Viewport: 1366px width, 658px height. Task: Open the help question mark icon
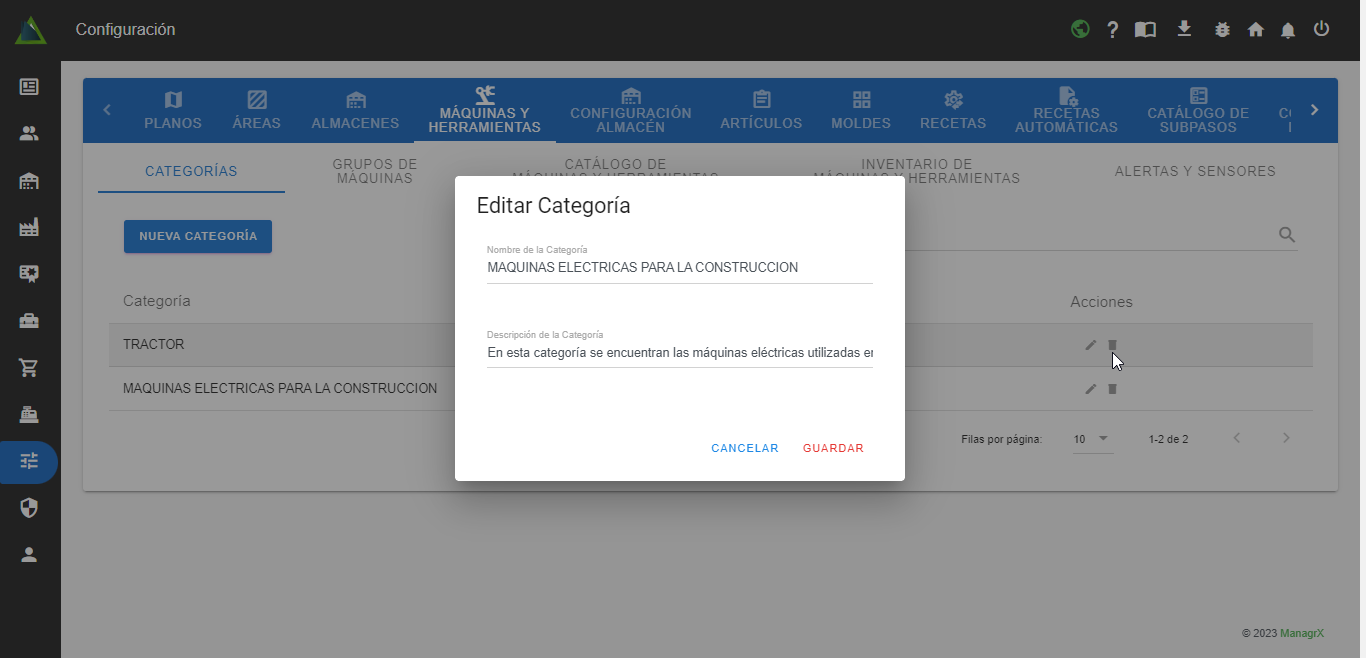[x=1112, y=30]
